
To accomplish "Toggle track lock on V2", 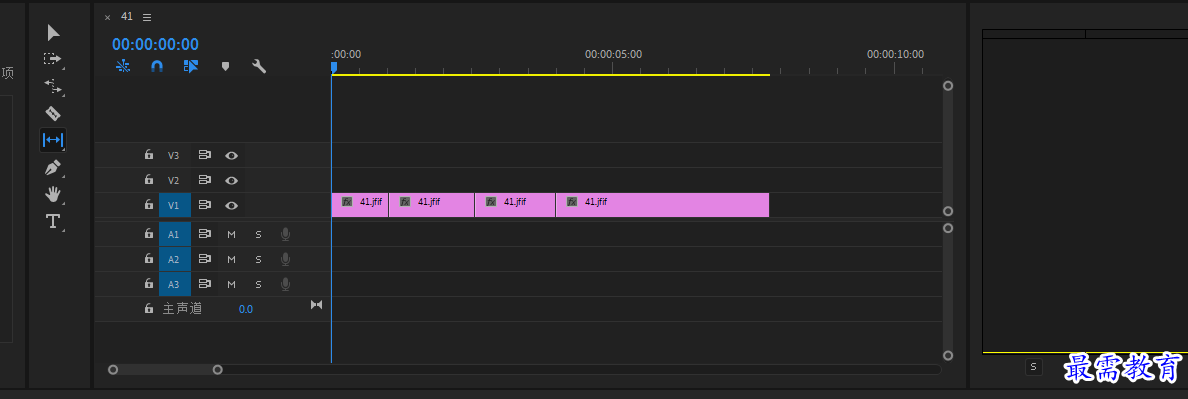I will (149, 179).
